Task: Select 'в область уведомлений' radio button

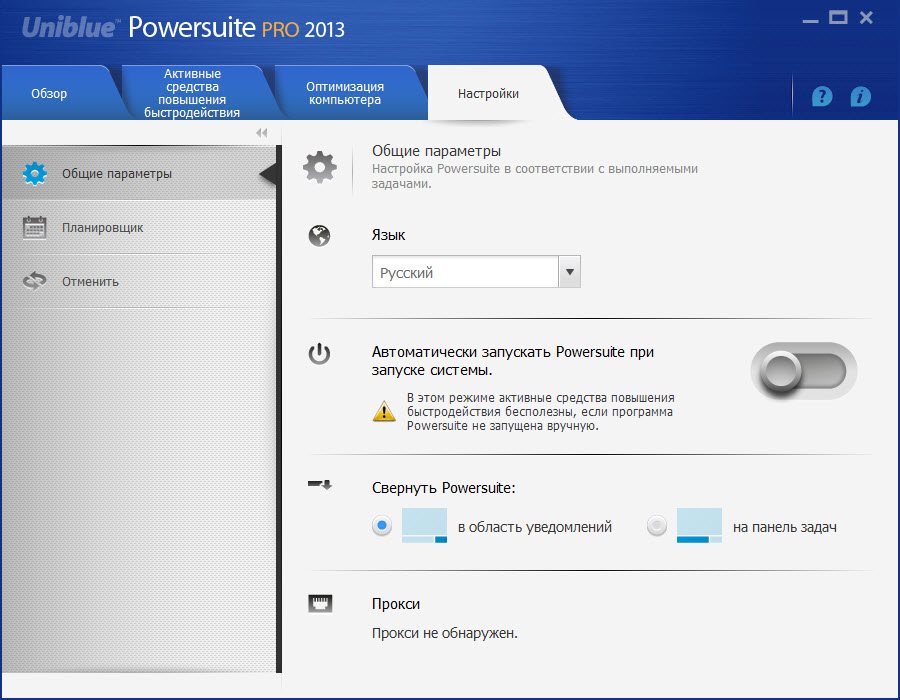Action: (382, 526)
